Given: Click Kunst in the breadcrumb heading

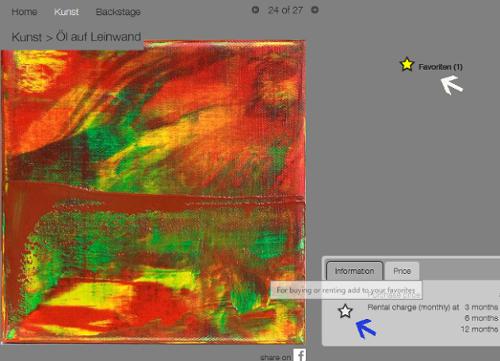Looking at the screenshot, I should coord(27,37).
